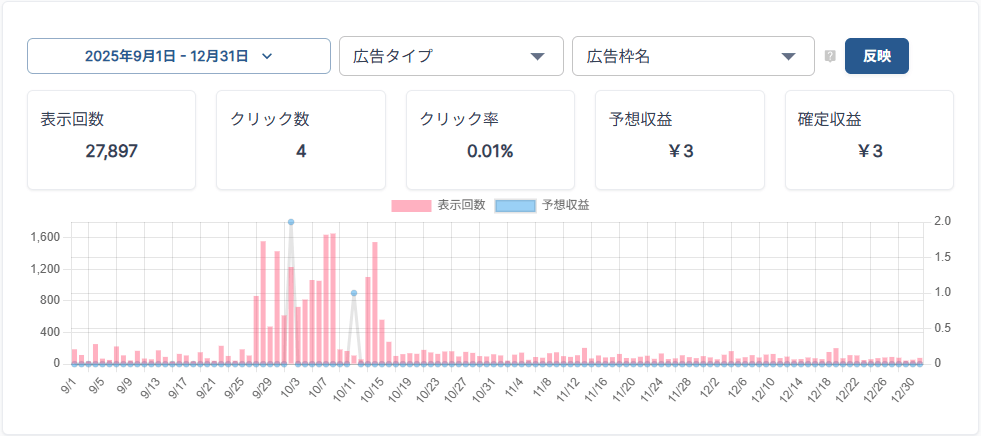Image resolution: width=981 pixels, height=436 pixels.
Task: Click the 広告タイプ dropdown arrow
Action: pos(537,56)
